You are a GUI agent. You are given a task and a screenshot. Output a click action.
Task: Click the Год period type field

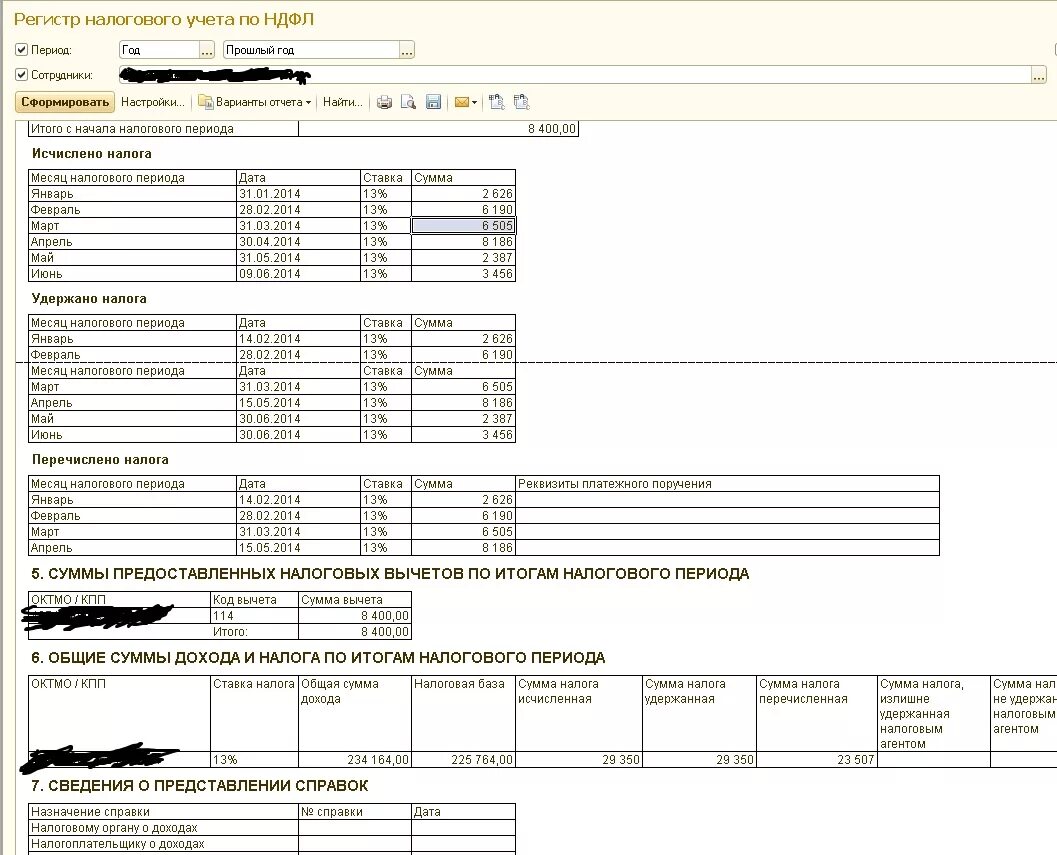coord(159,50)
